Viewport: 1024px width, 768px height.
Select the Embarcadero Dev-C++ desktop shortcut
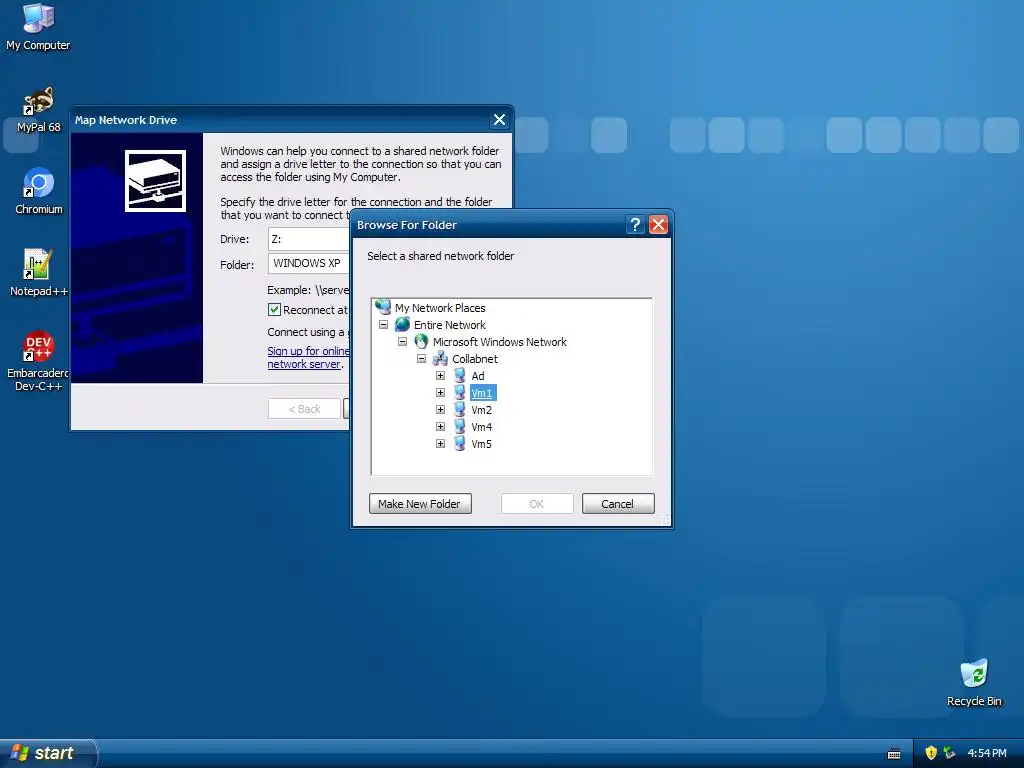pyautogui.click(x=38, y=361)
